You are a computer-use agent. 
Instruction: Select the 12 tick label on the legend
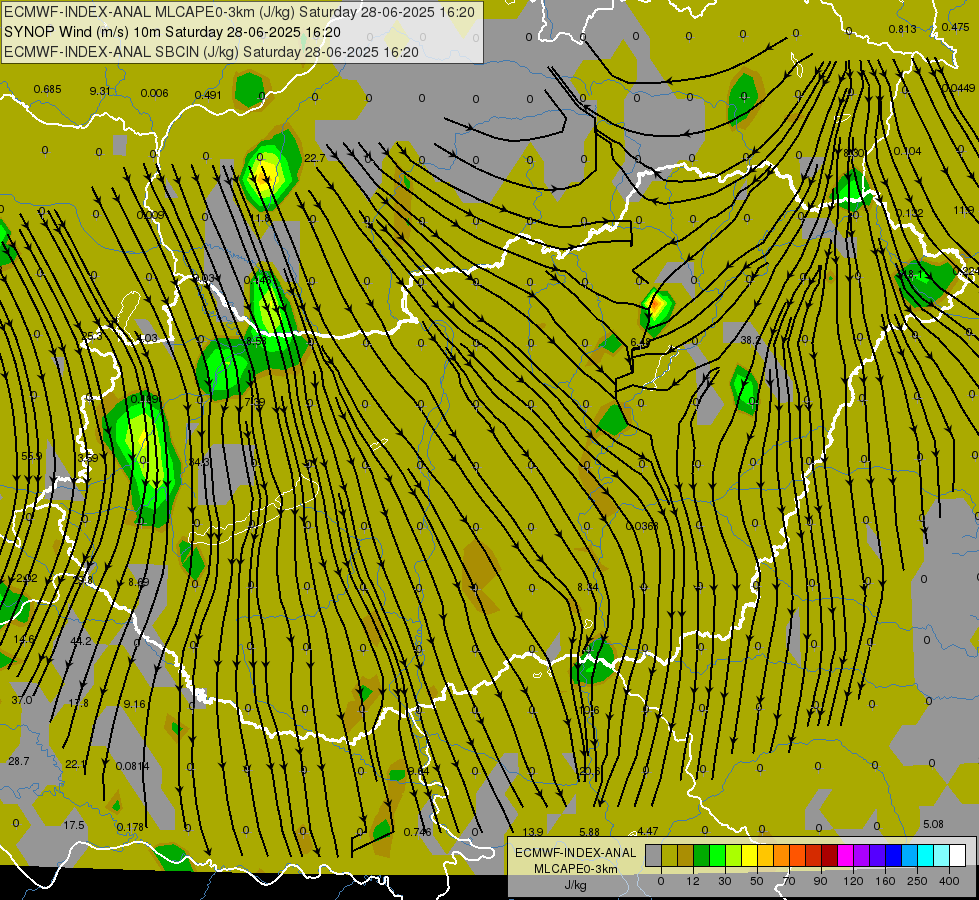click(x=693, y=881)
